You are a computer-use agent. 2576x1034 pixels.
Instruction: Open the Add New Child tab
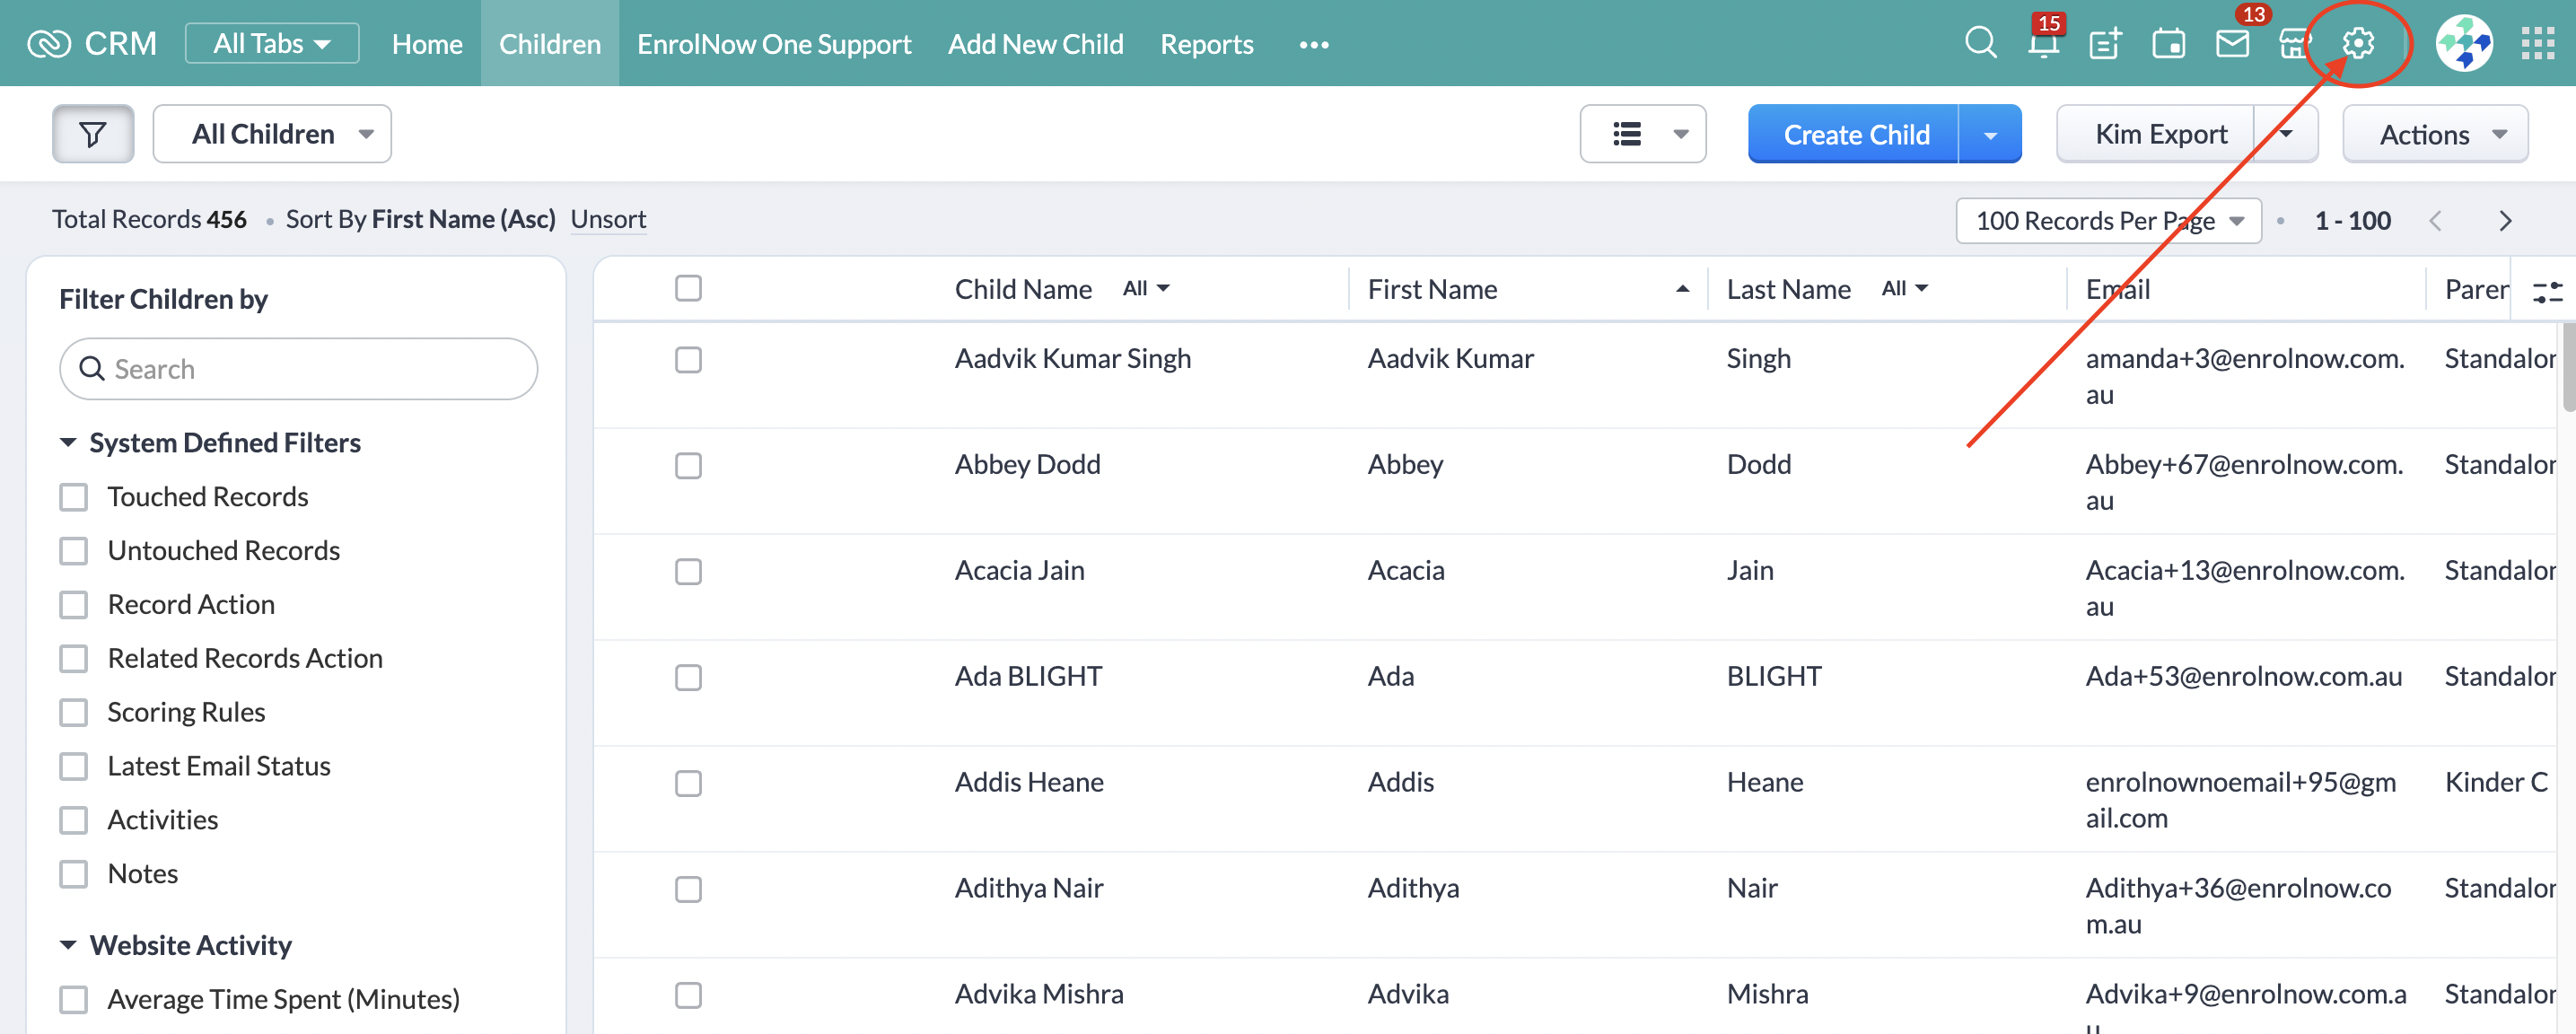click(x=1035, y=44)
